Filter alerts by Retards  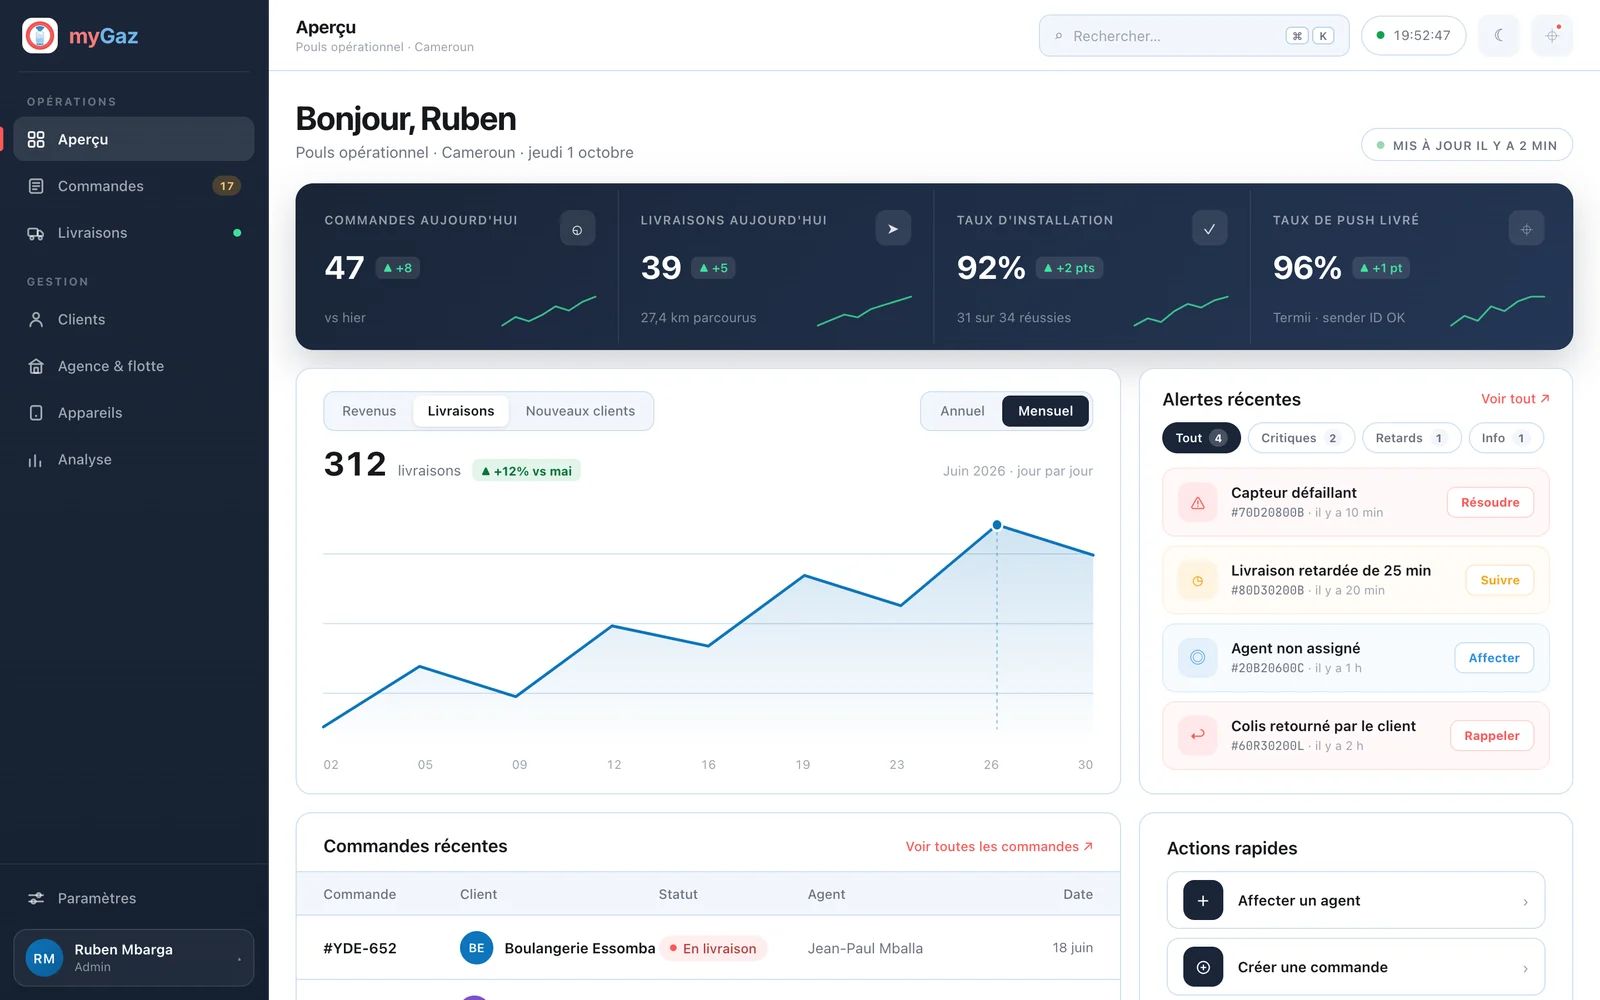point(1411,438)
